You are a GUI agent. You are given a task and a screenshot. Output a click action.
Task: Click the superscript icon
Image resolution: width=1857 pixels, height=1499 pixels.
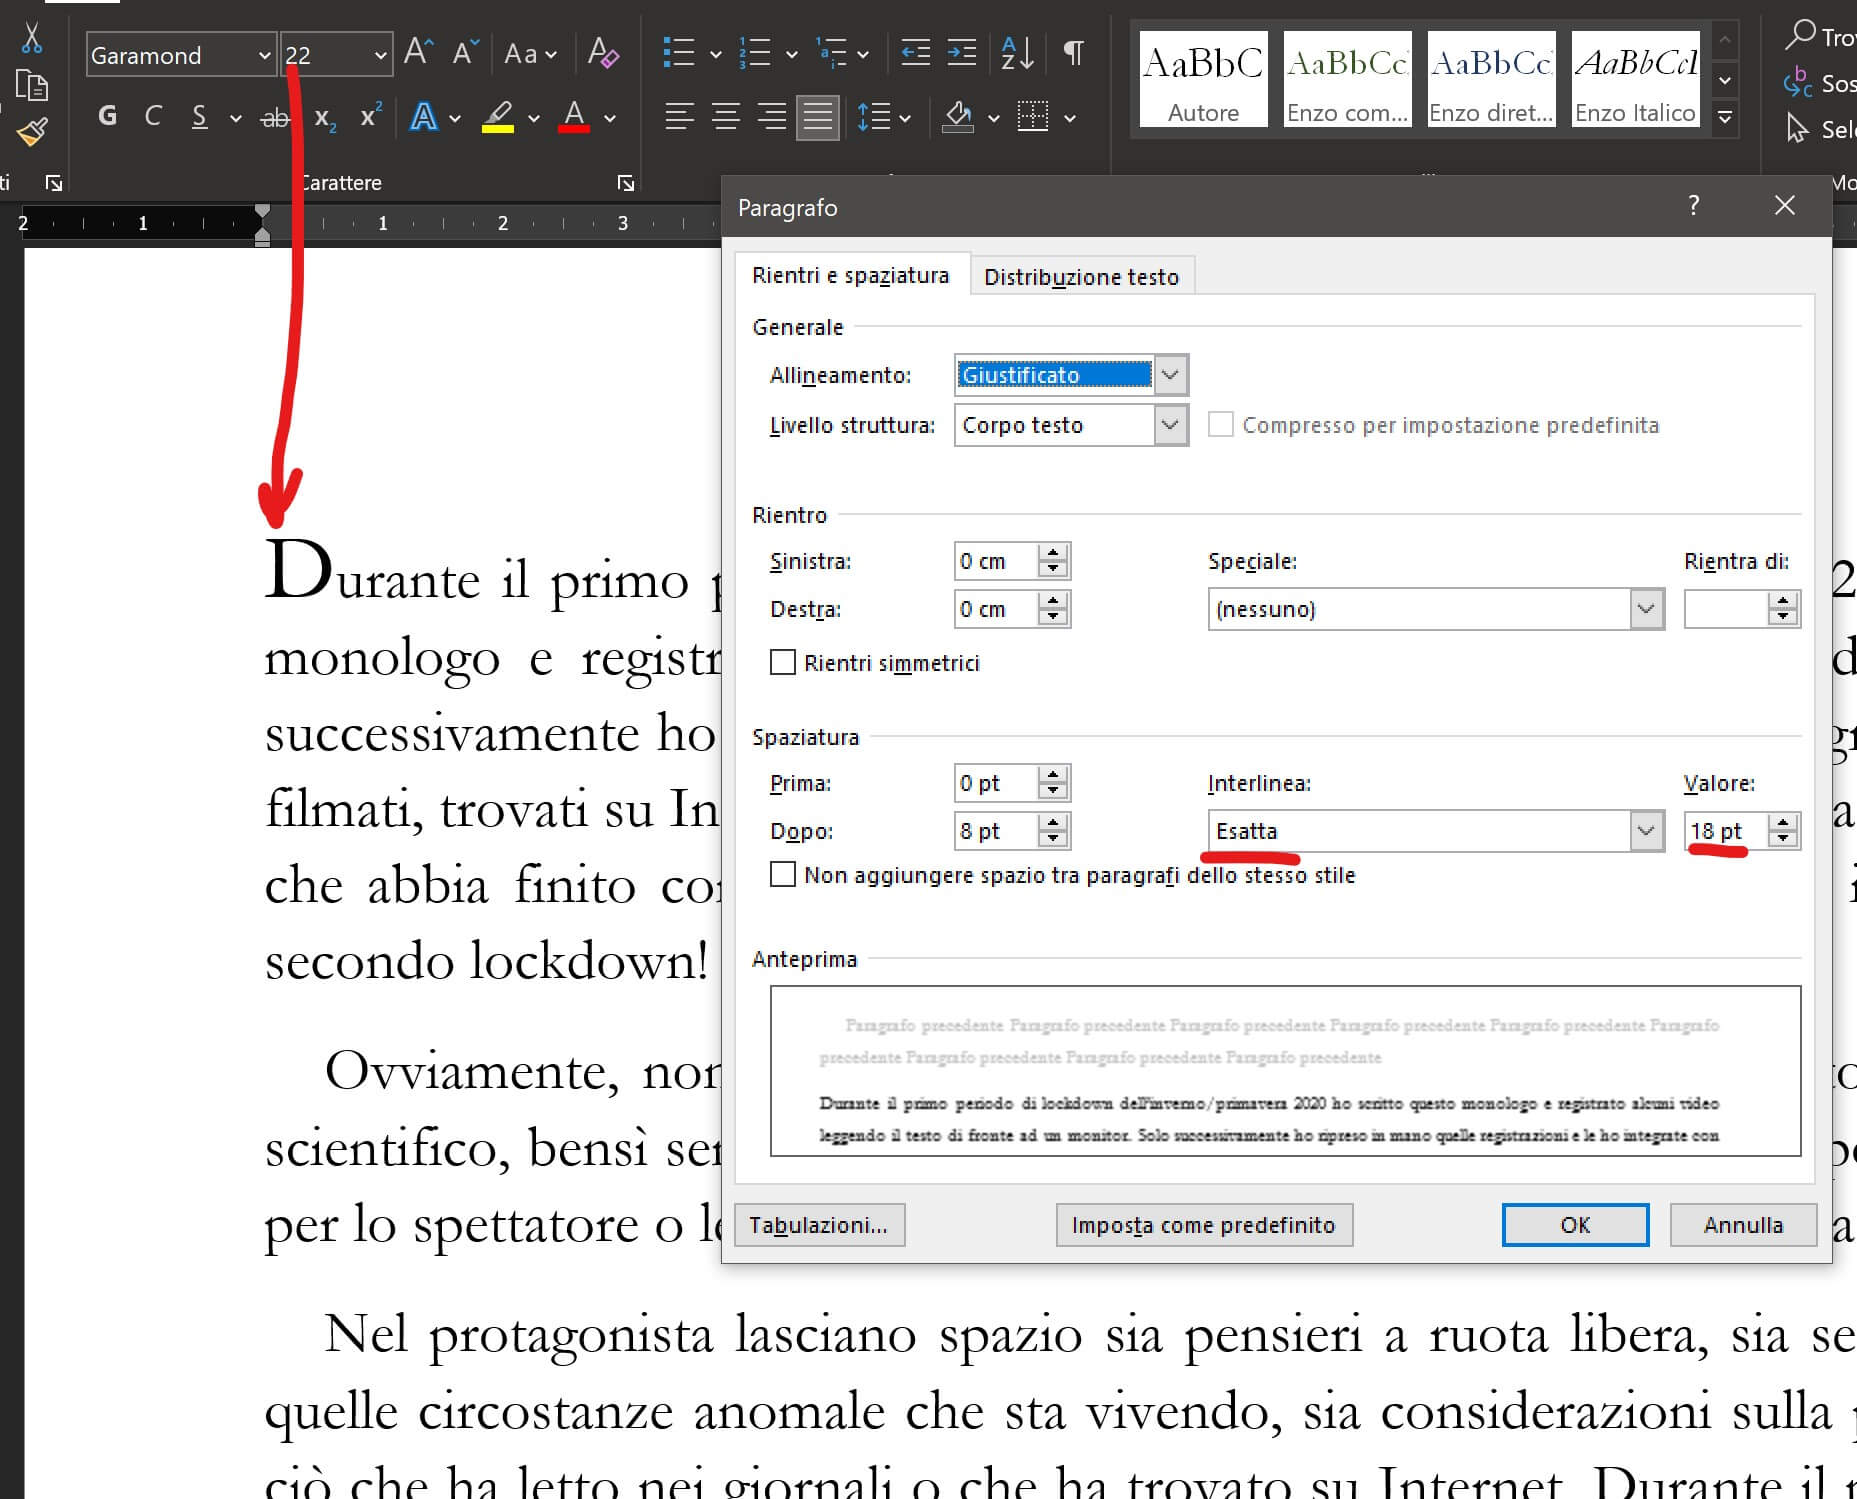point(371,117)
